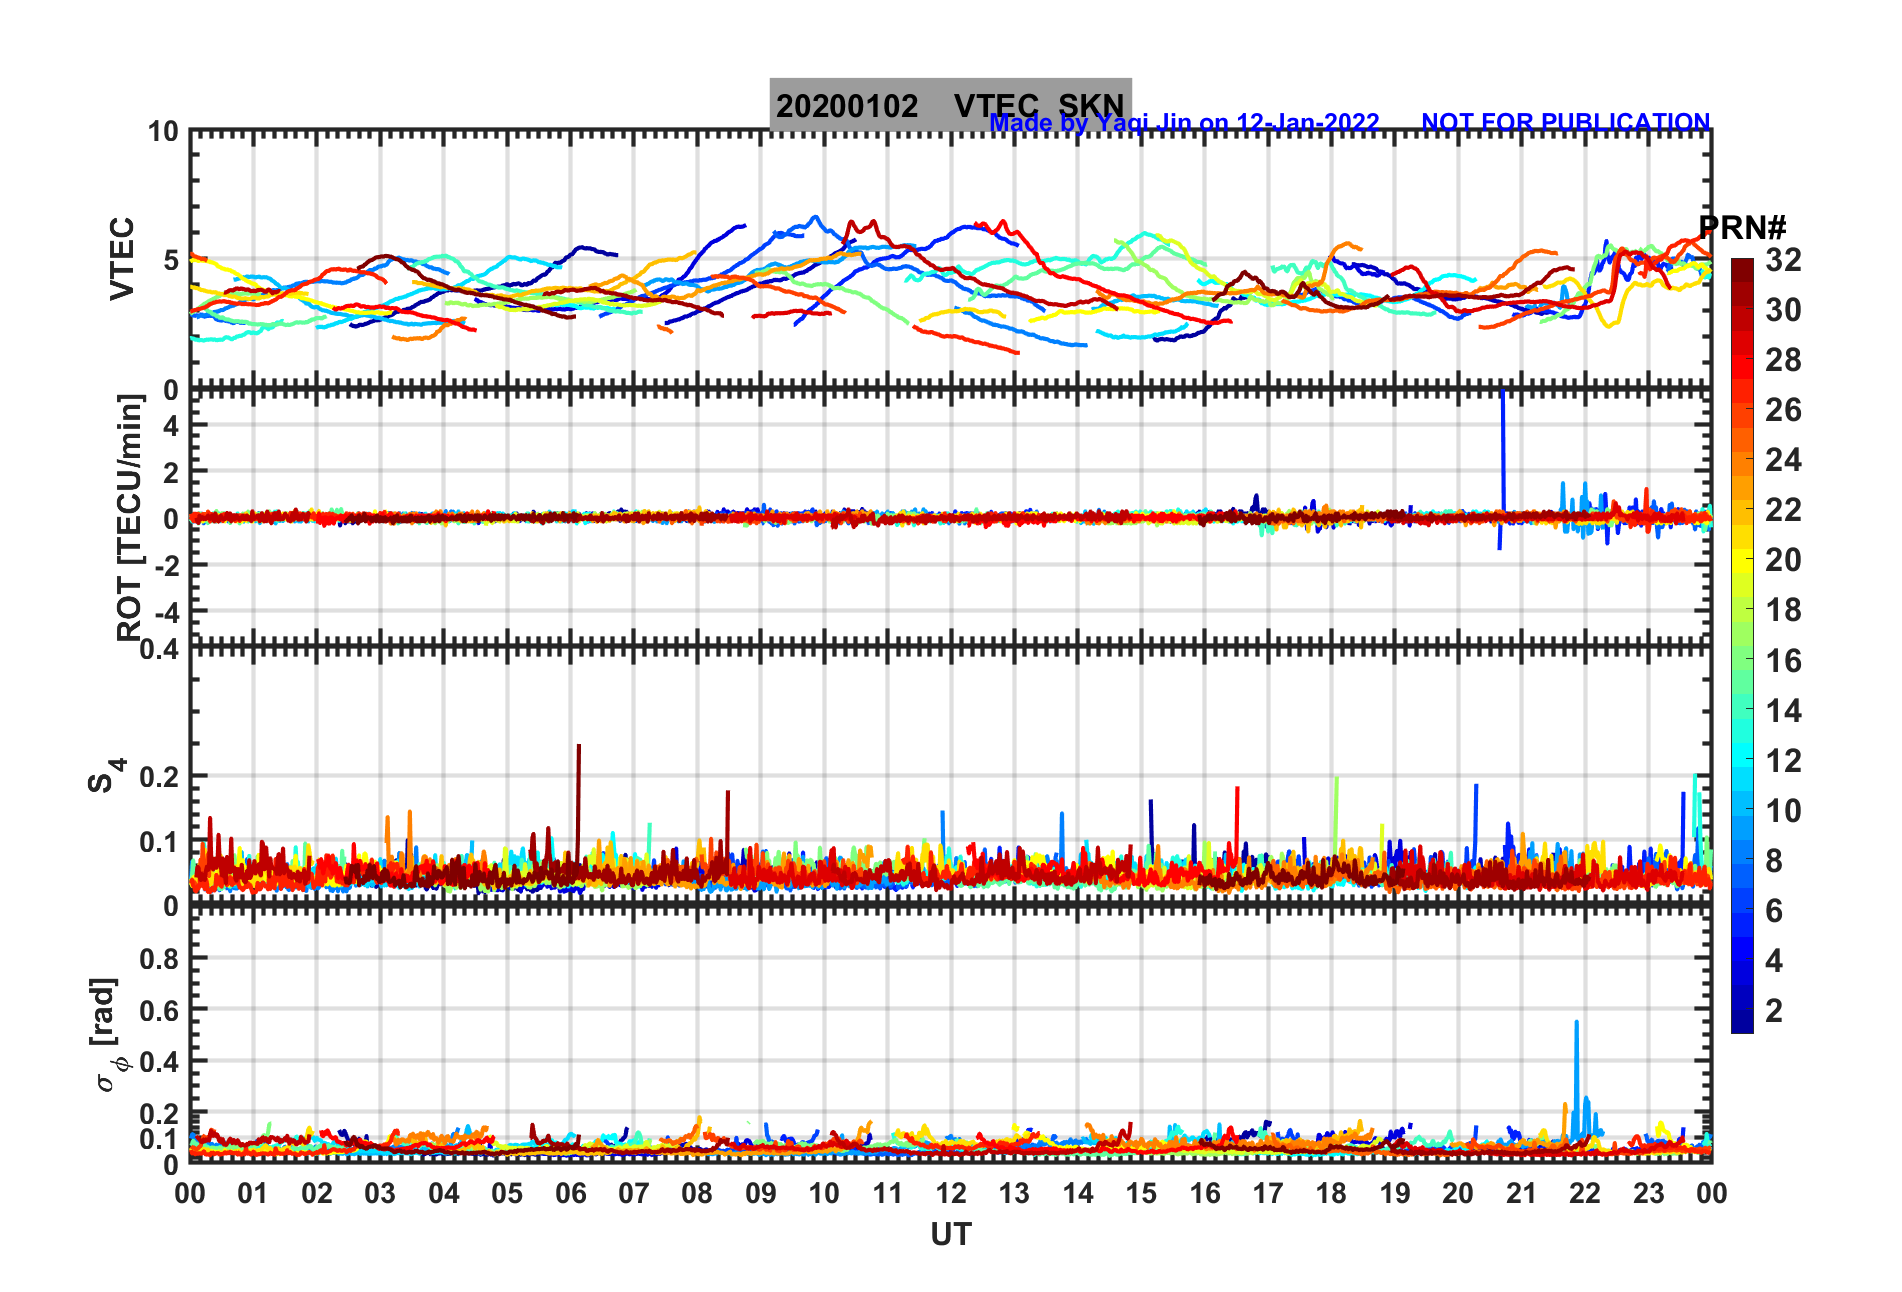This screenshot has height=1292, width=1902.
Task: Click x-axis tick label 12
Action: click(x=951, y=1193)
